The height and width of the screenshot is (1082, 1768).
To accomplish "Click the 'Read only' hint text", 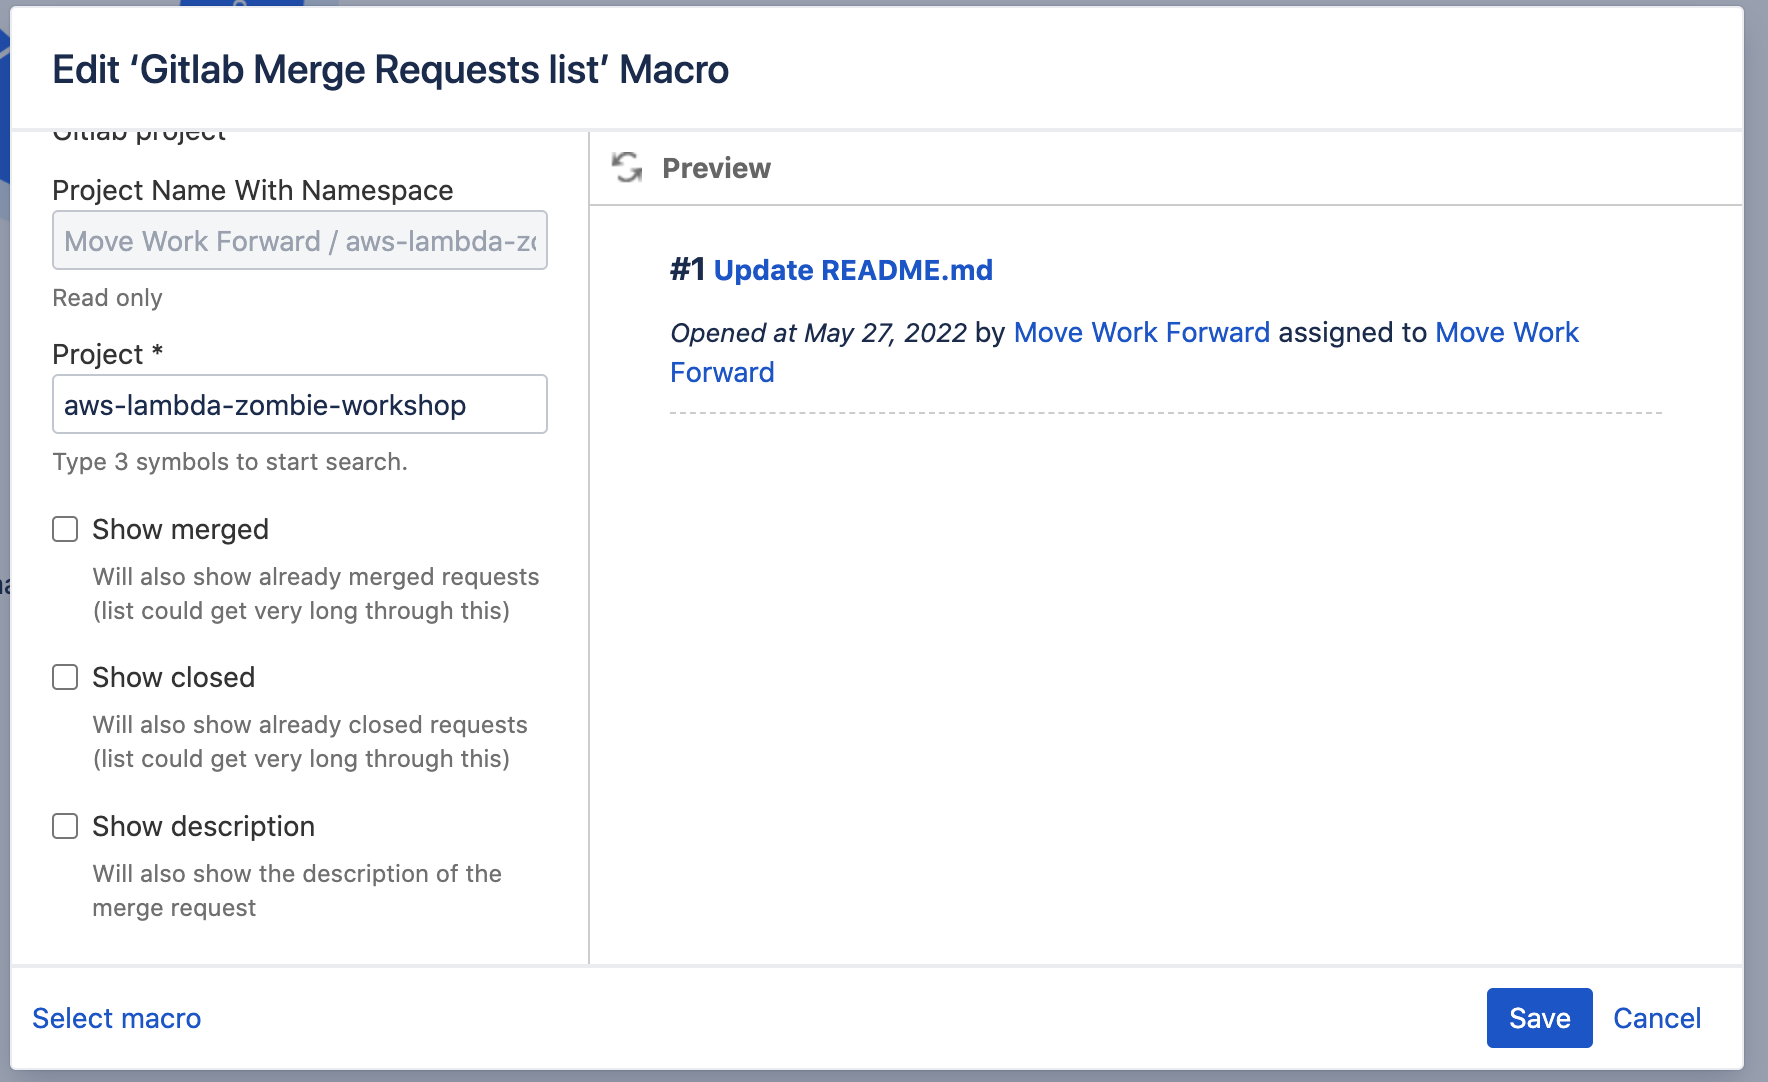I will click(x=107, y=298).
